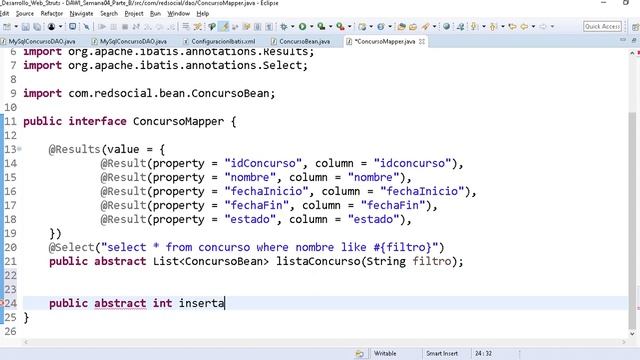
Task: Minimize the editor area
Action: (623, 40)
